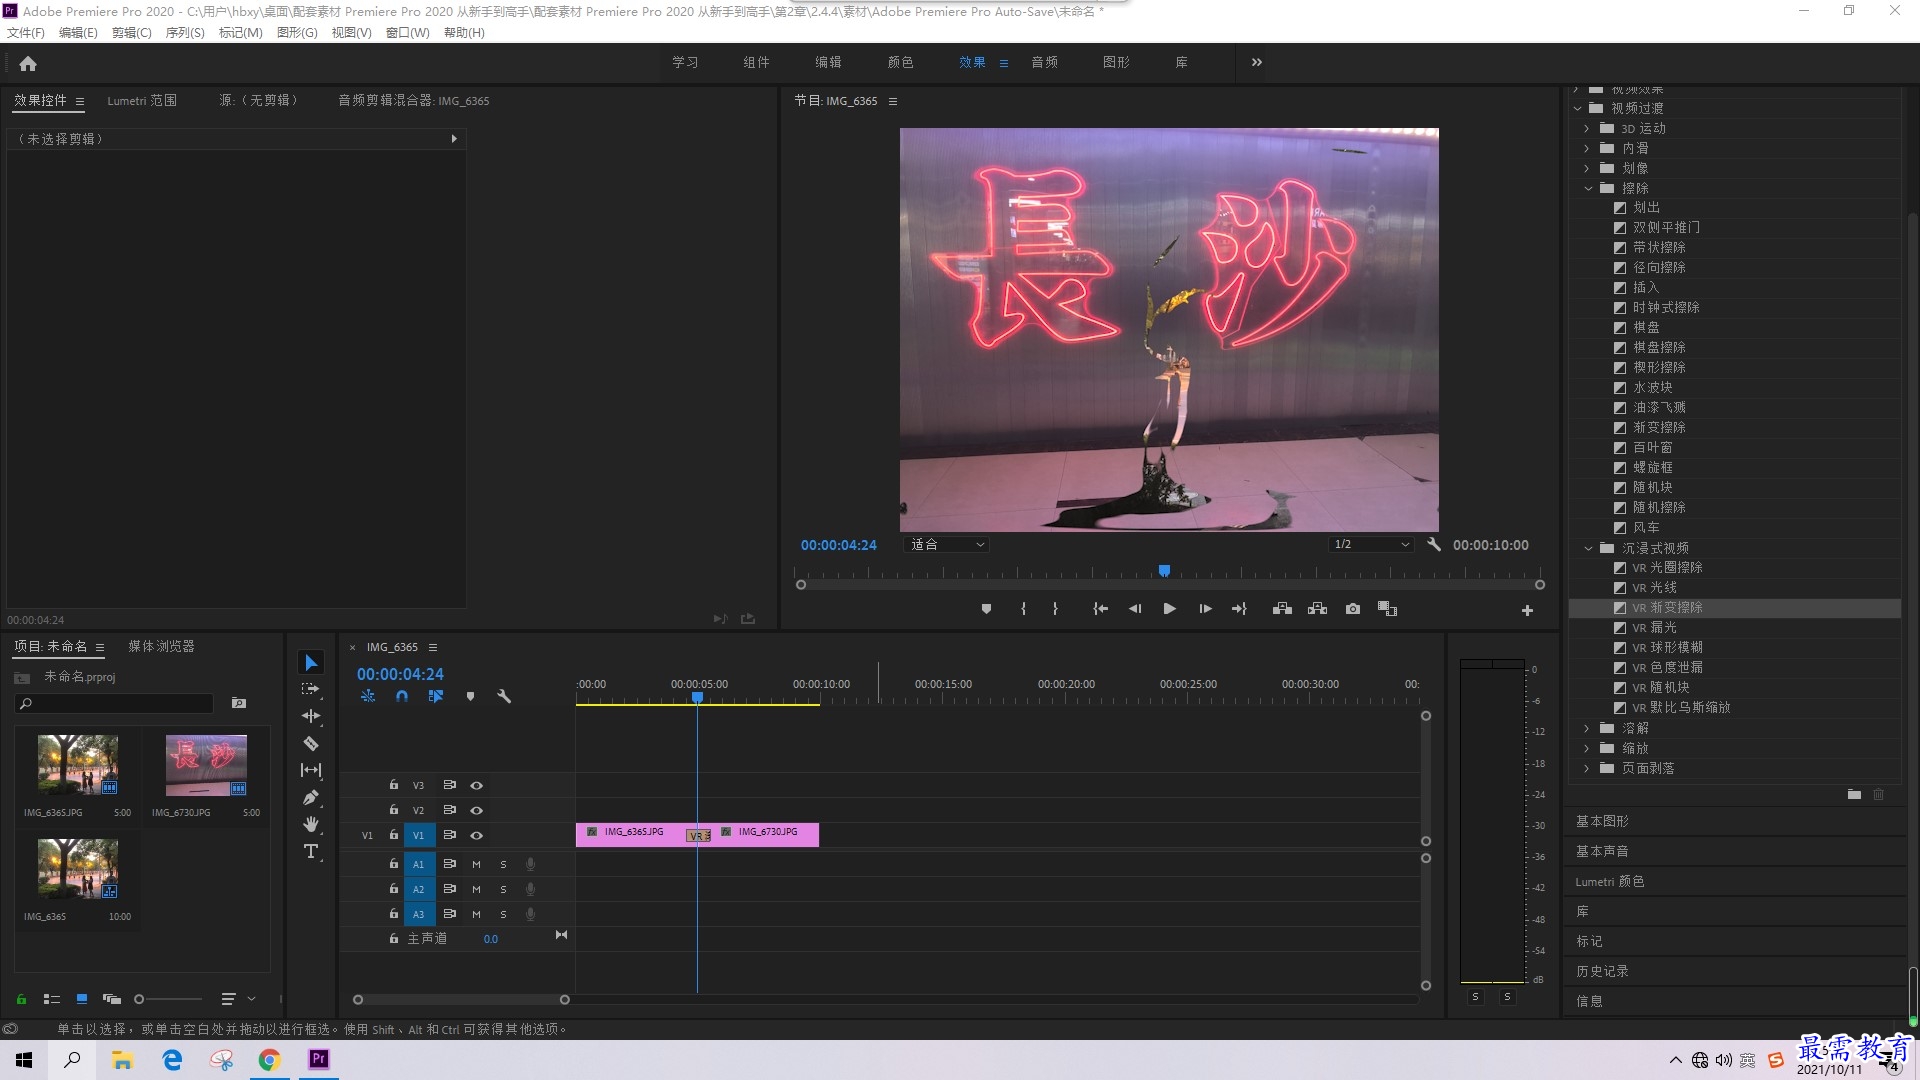
Task: Click the Home icon
Action: point(28,63)
